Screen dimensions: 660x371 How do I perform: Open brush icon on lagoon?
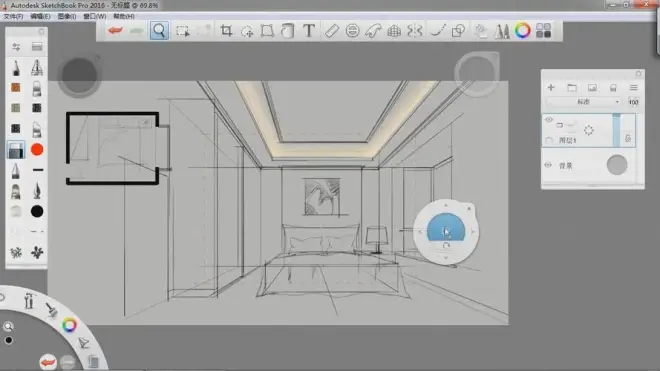click(51, 310)
